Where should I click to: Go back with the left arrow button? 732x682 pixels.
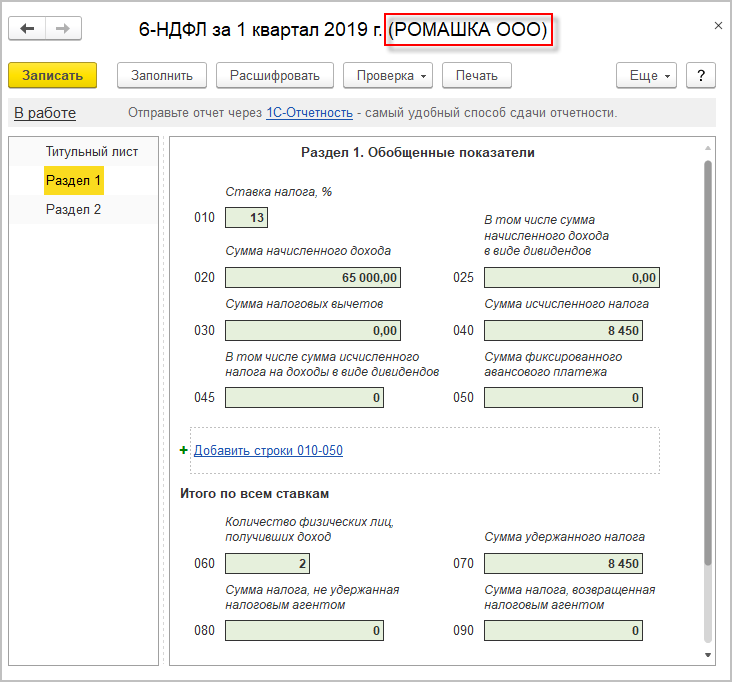pyautogui.click(x=27, y=28)
